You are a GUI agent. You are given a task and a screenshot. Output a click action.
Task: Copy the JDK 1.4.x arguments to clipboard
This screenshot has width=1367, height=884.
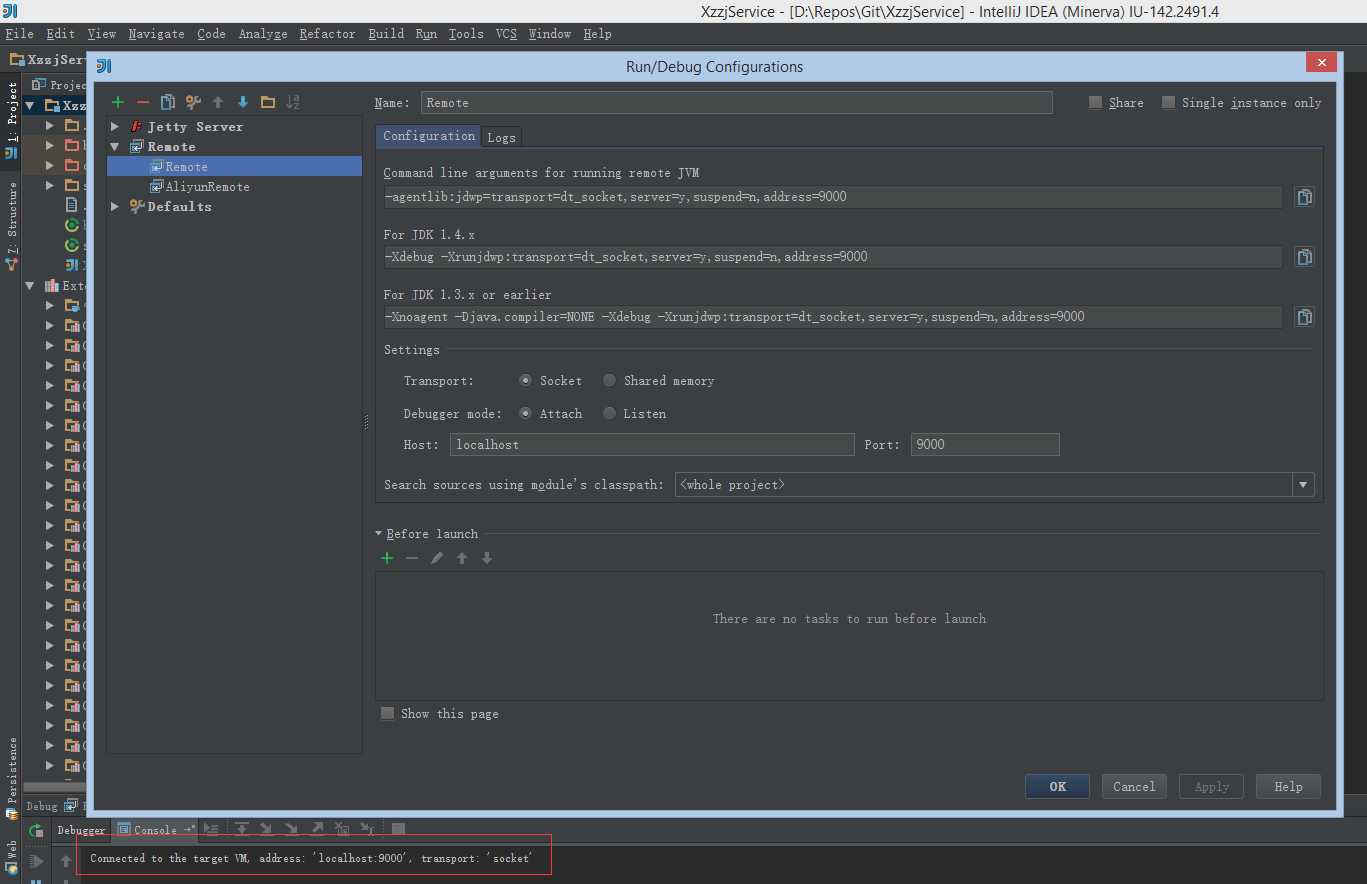(1304, 257)
